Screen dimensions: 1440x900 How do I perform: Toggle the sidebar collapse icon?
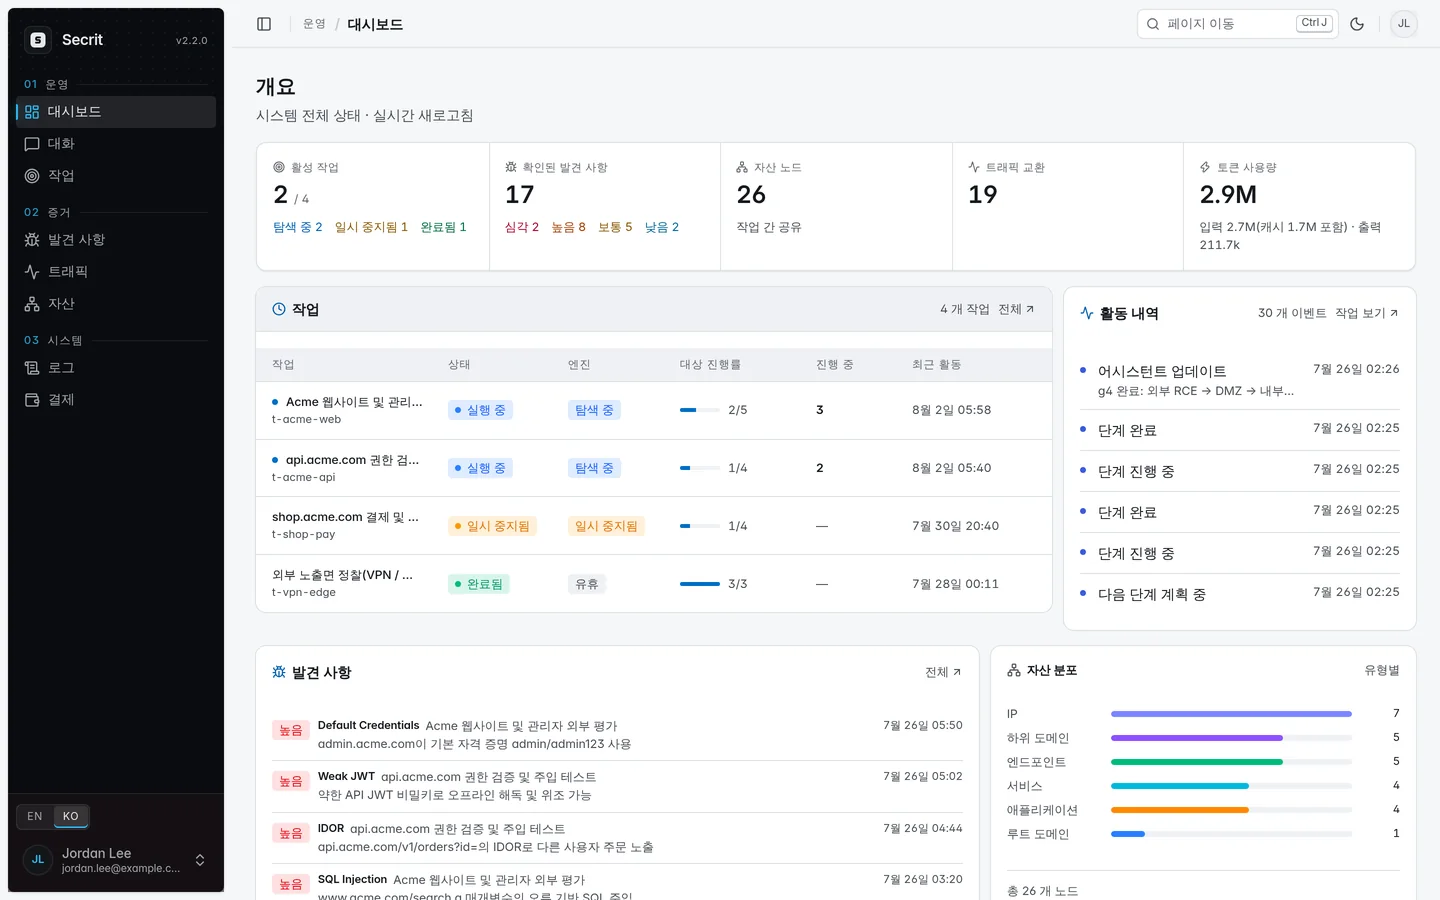(x=264, y=24)
